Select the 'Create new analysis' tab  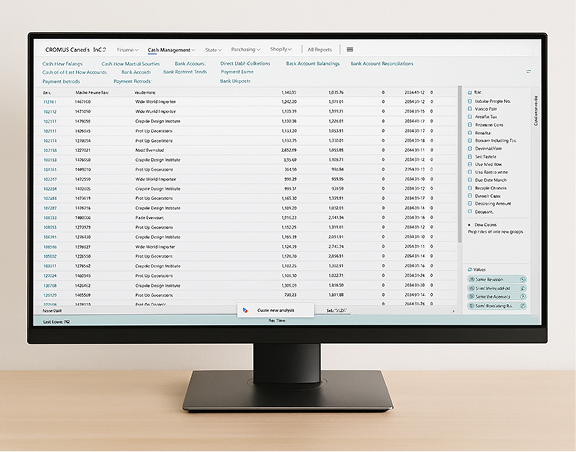tap(276, 311)
